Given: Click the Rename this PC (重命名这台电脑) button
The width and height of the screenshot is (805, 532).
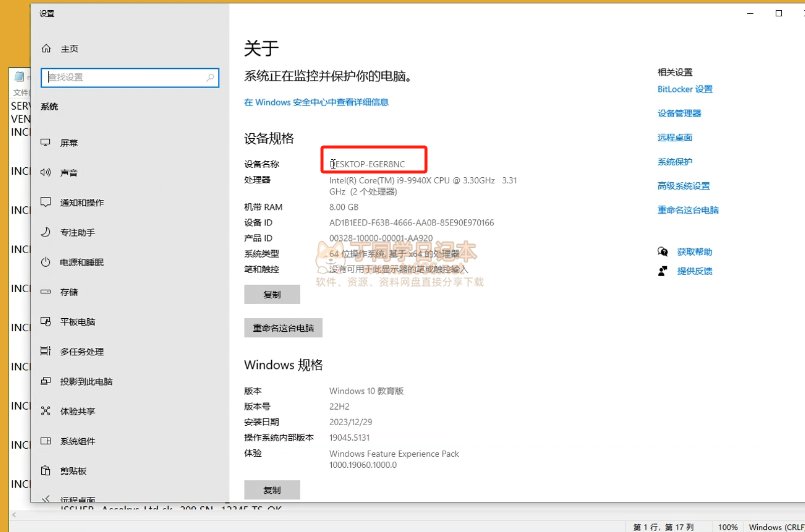Looking at the screenshot, I should (x=283, y=328).
